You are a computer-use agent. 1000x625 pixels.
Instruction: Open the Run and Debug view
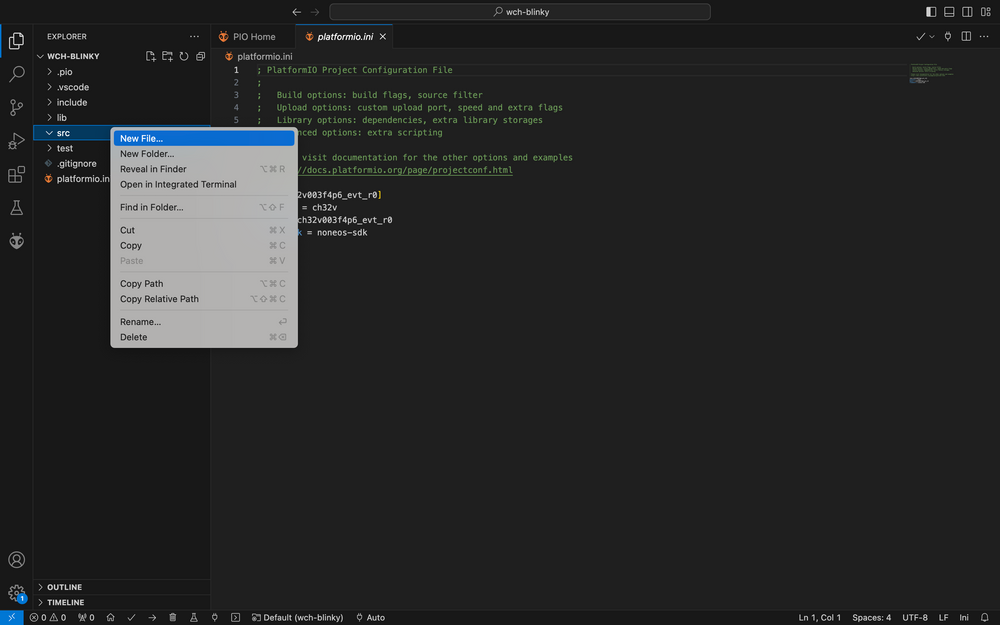[x=16, y=141]
